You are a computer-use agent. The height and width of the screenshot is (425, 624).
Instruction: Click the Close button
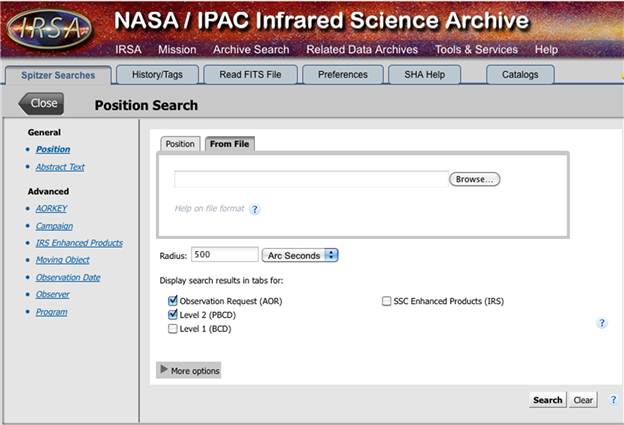41,103
